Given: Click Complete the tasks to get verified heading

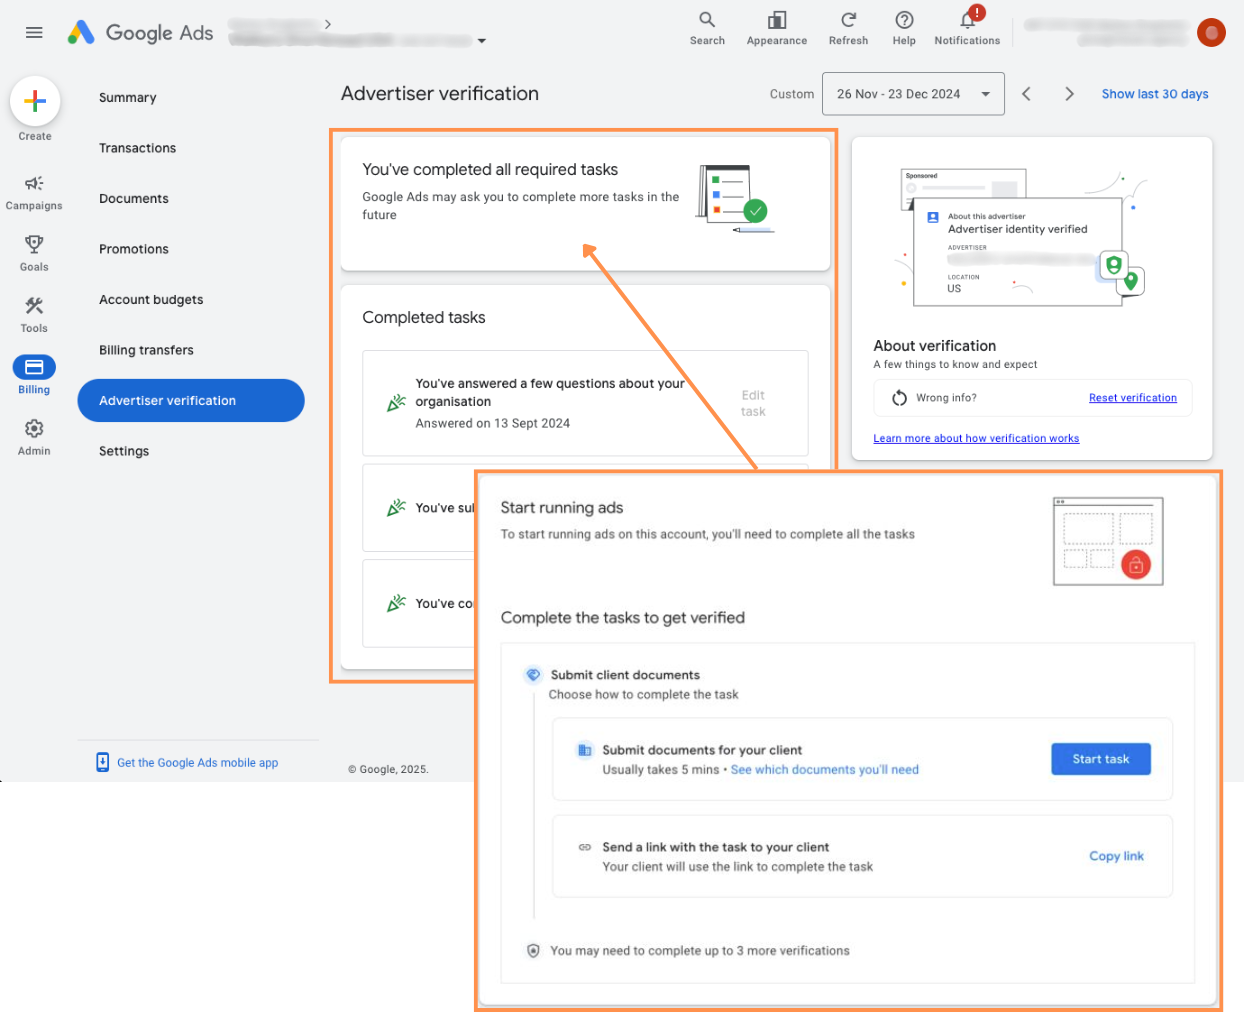Looking at the screenshot, I should pos(623,618).
